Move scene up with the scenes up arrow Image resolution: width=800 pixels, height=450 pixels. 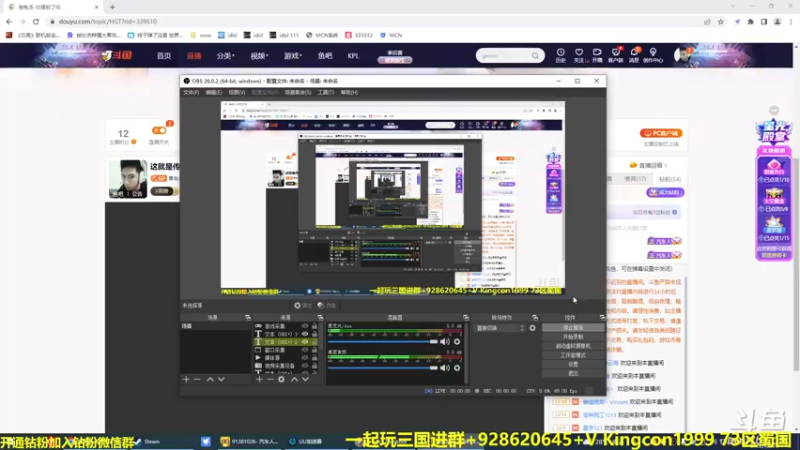pos(210,380)
